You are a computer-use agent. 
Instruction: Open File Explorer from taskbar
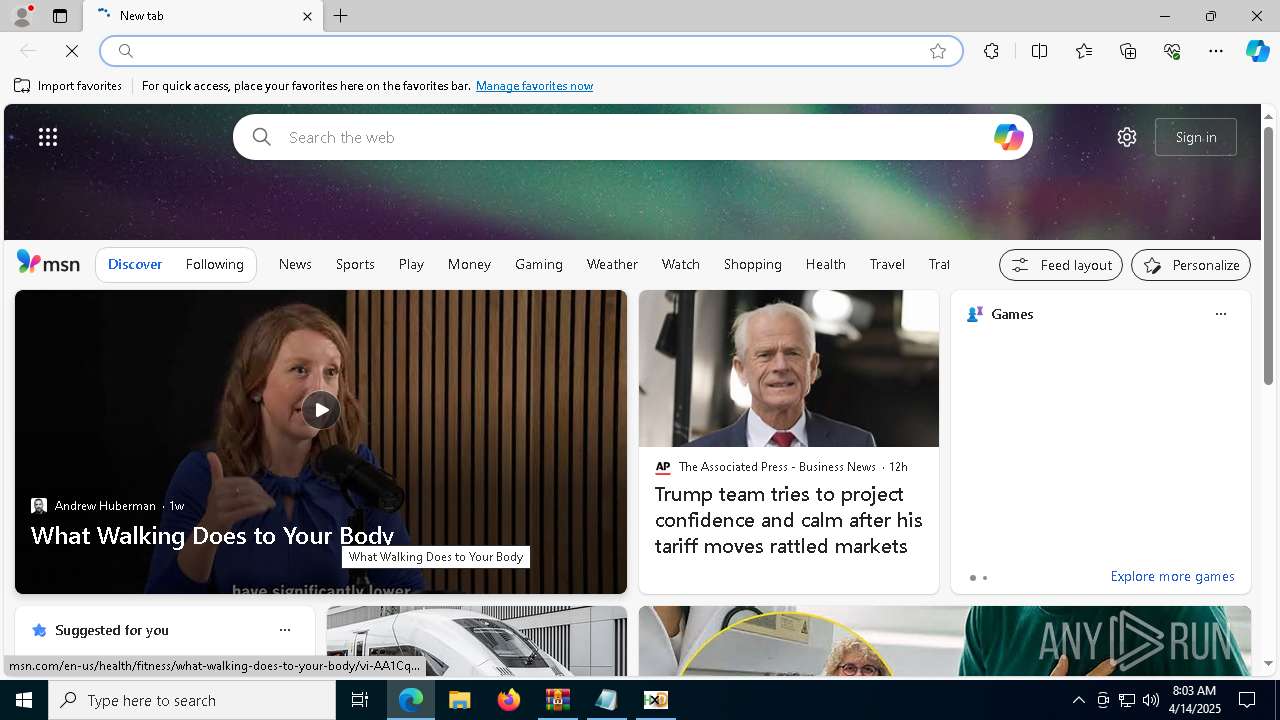pos(459,700)
